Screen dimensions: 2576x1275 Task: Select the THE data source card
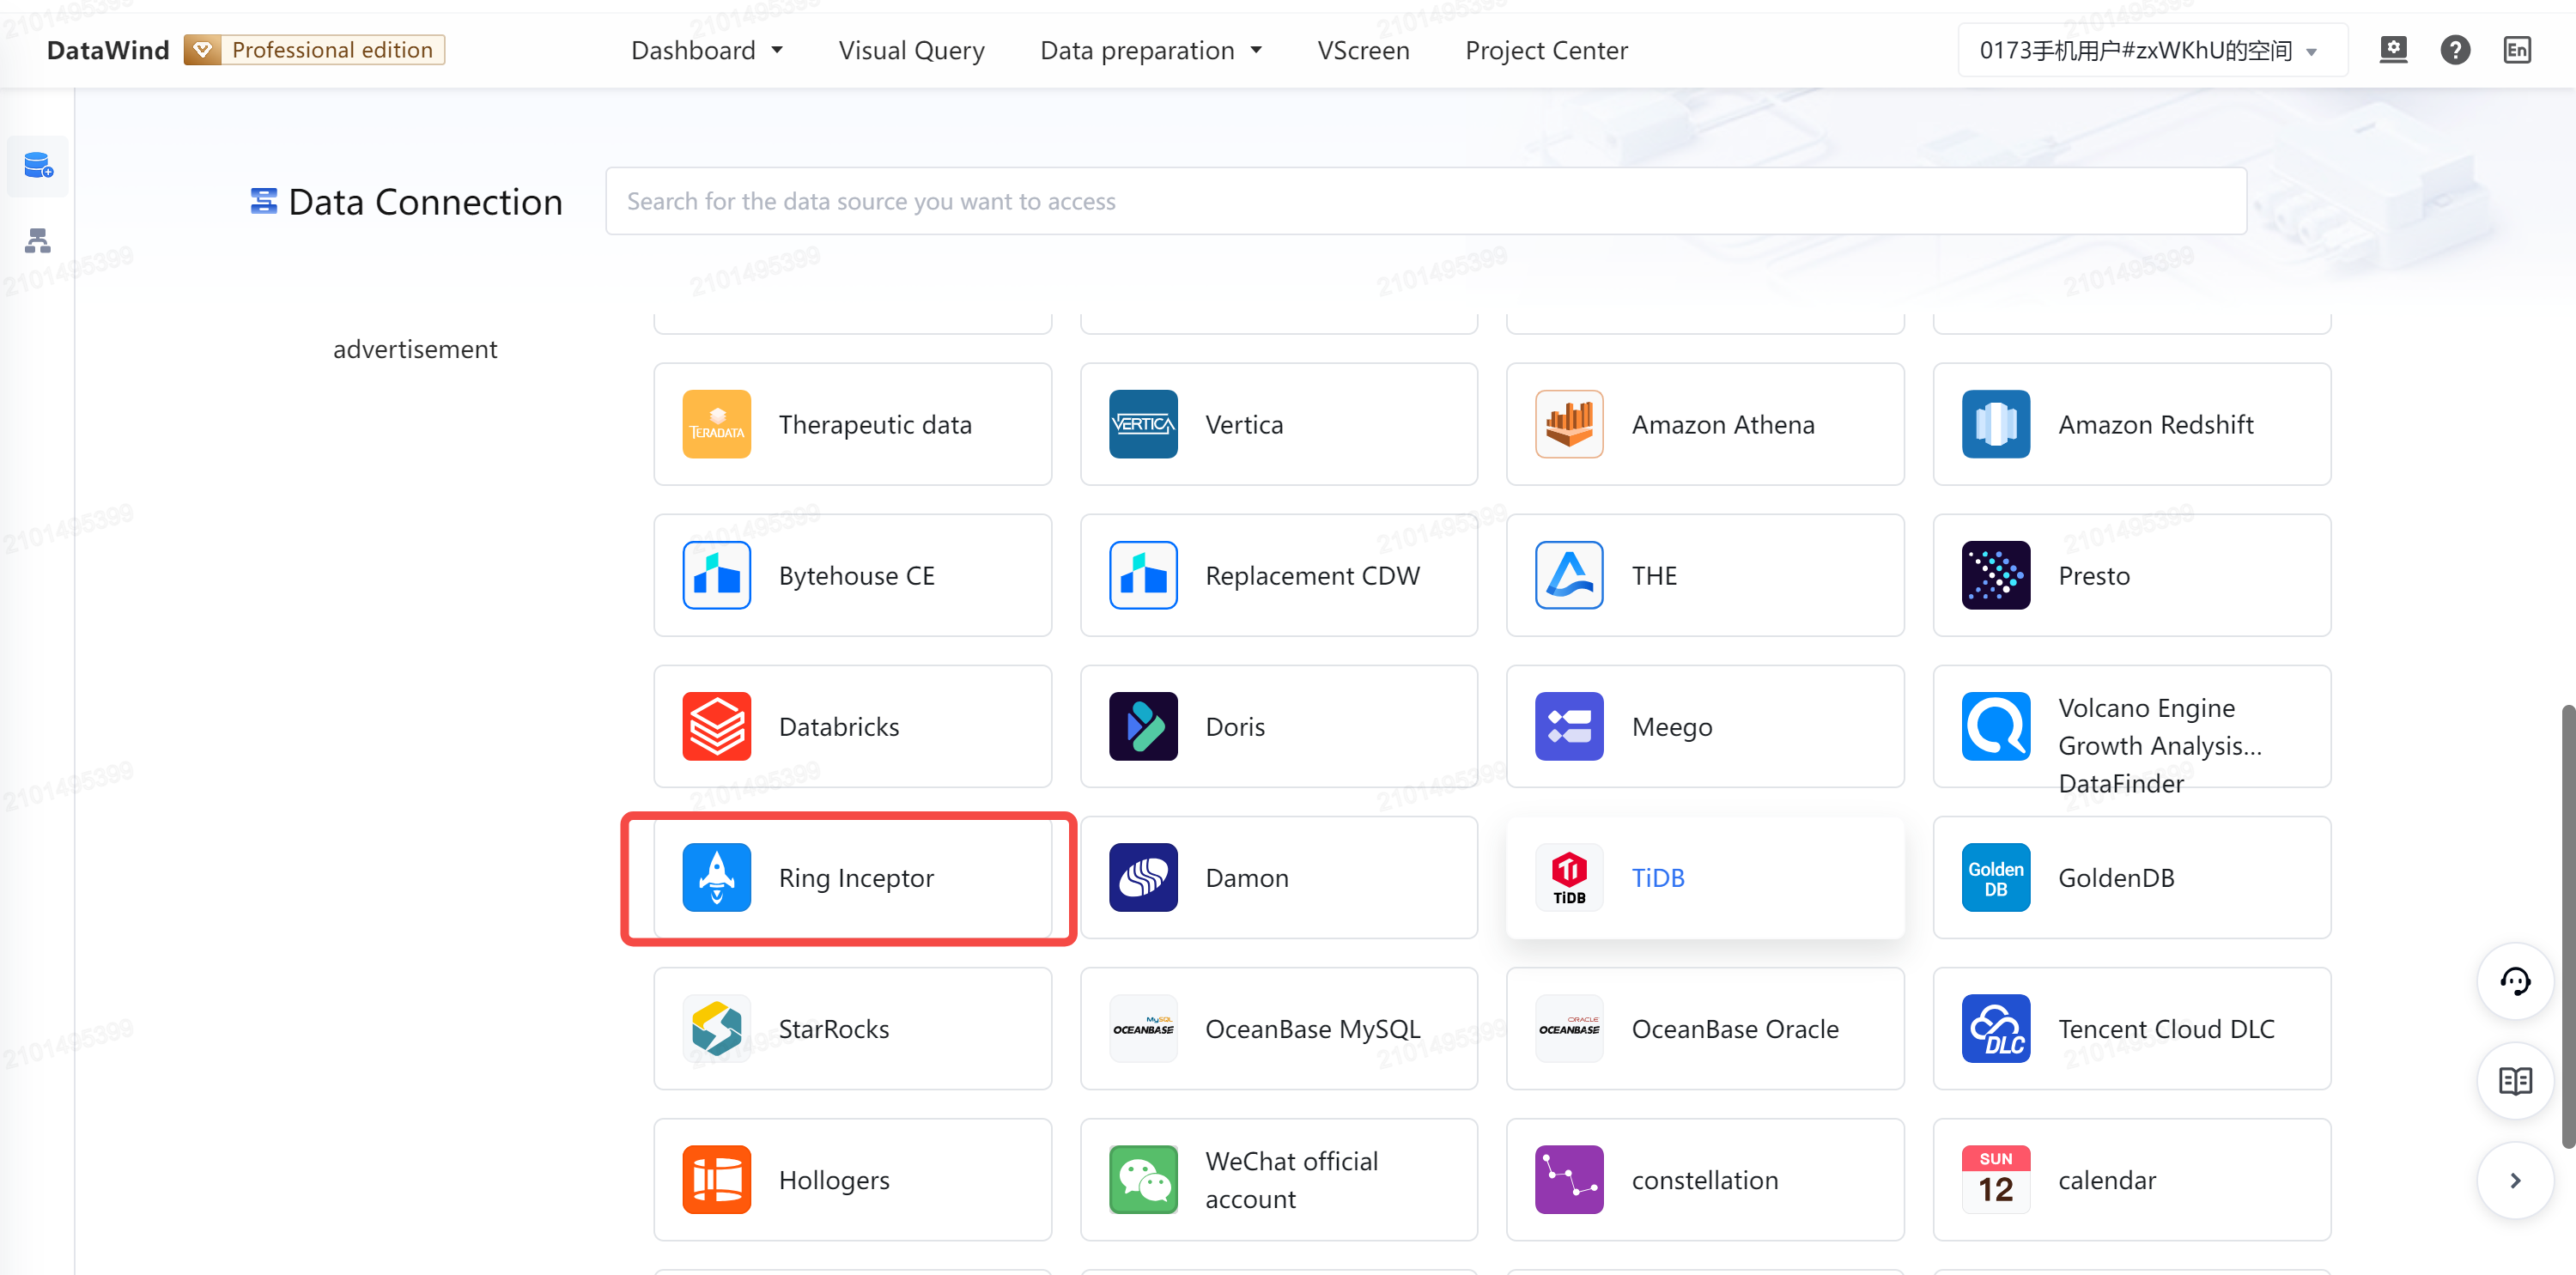point(1705,575)
